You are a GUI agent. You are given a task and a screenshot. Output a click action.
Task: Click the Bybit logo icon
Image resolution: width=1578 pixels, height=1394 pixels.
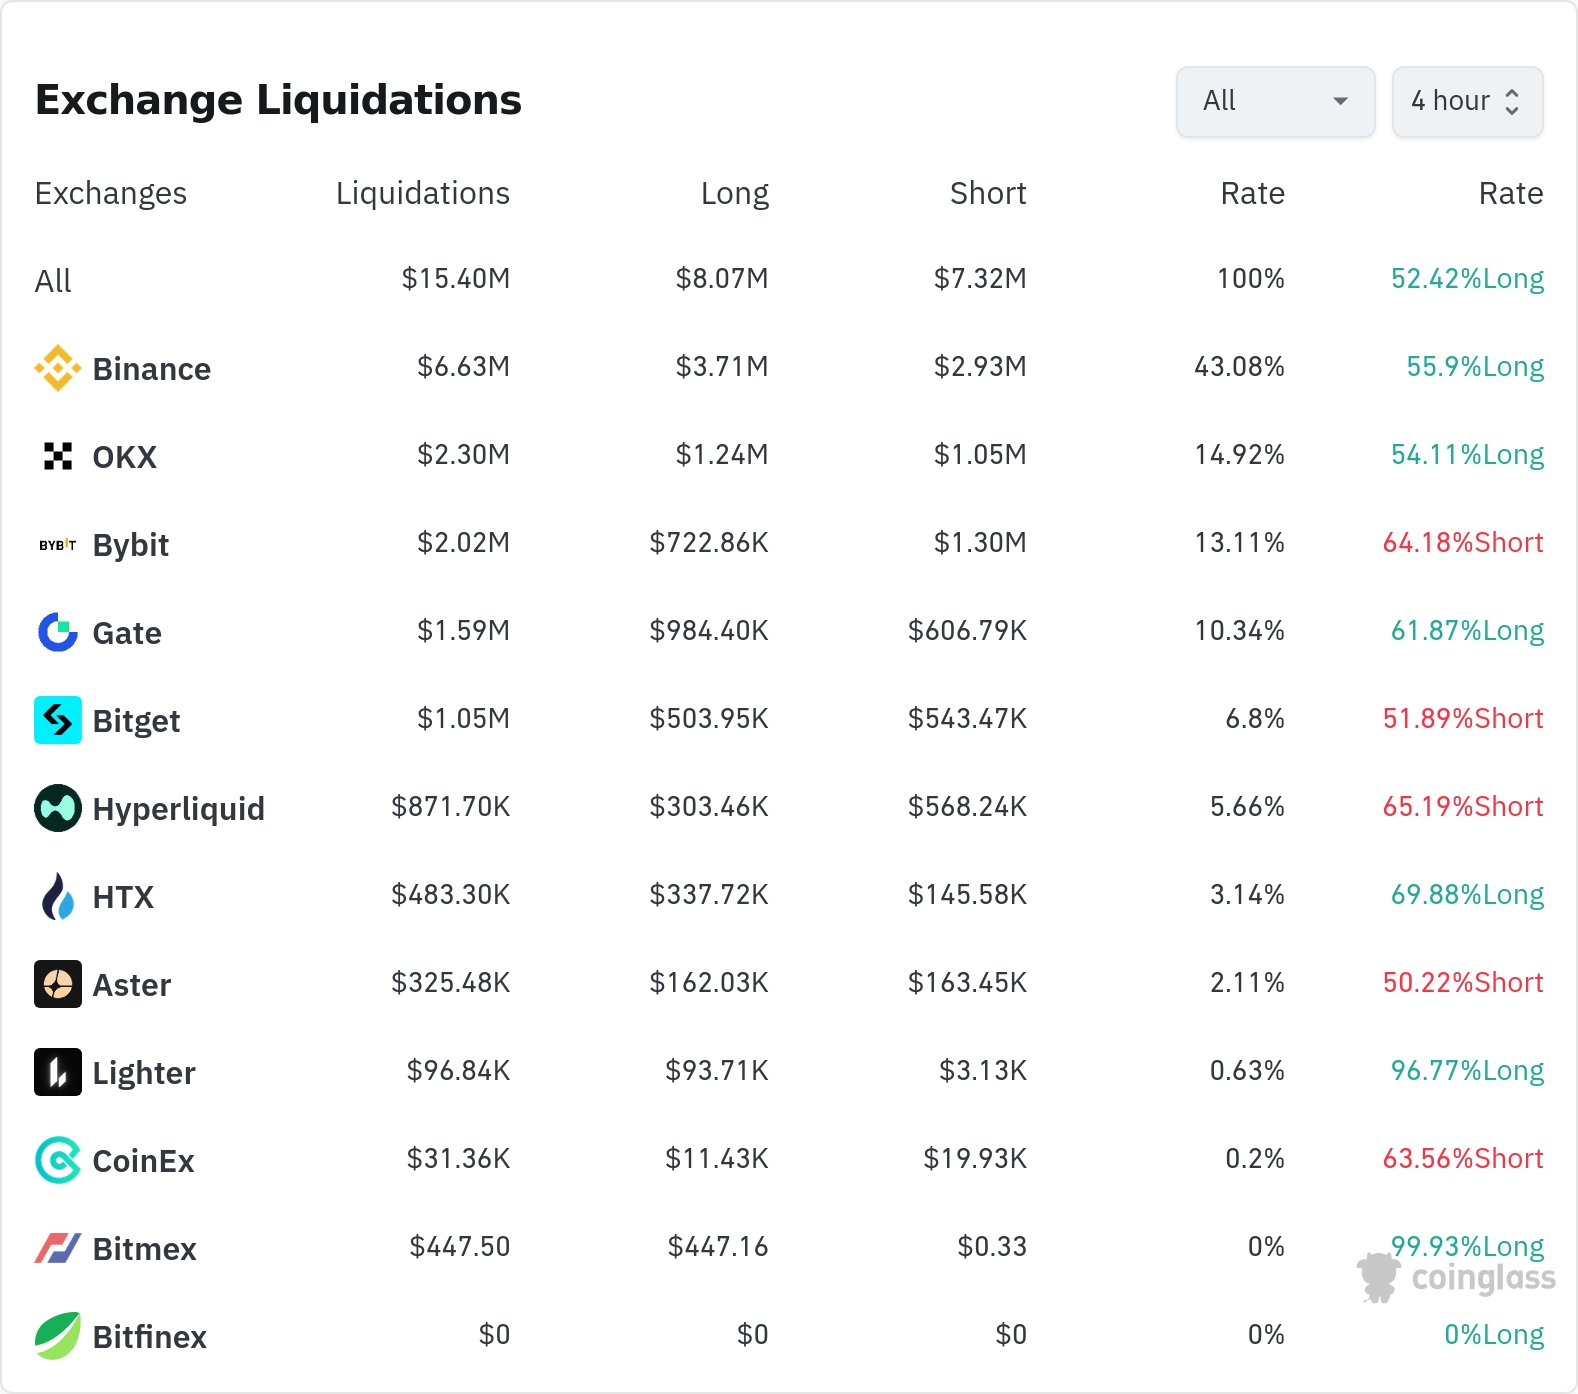coord(58,545)
